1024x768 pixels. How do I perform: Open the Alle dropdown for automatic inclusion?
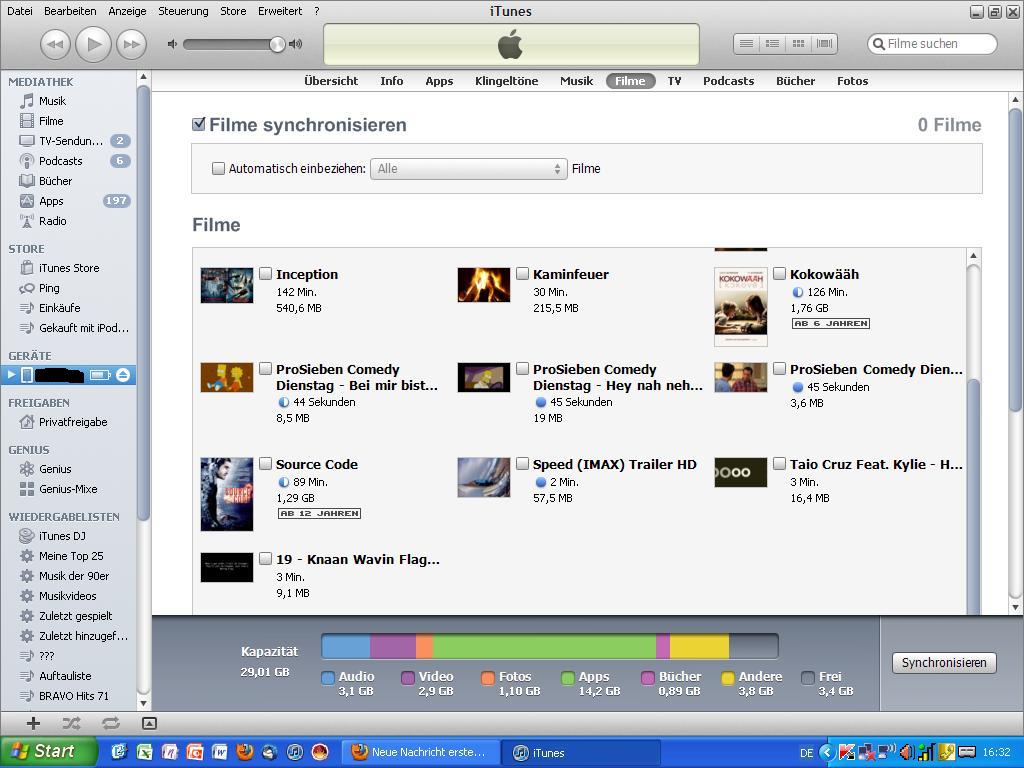[468, 168]
